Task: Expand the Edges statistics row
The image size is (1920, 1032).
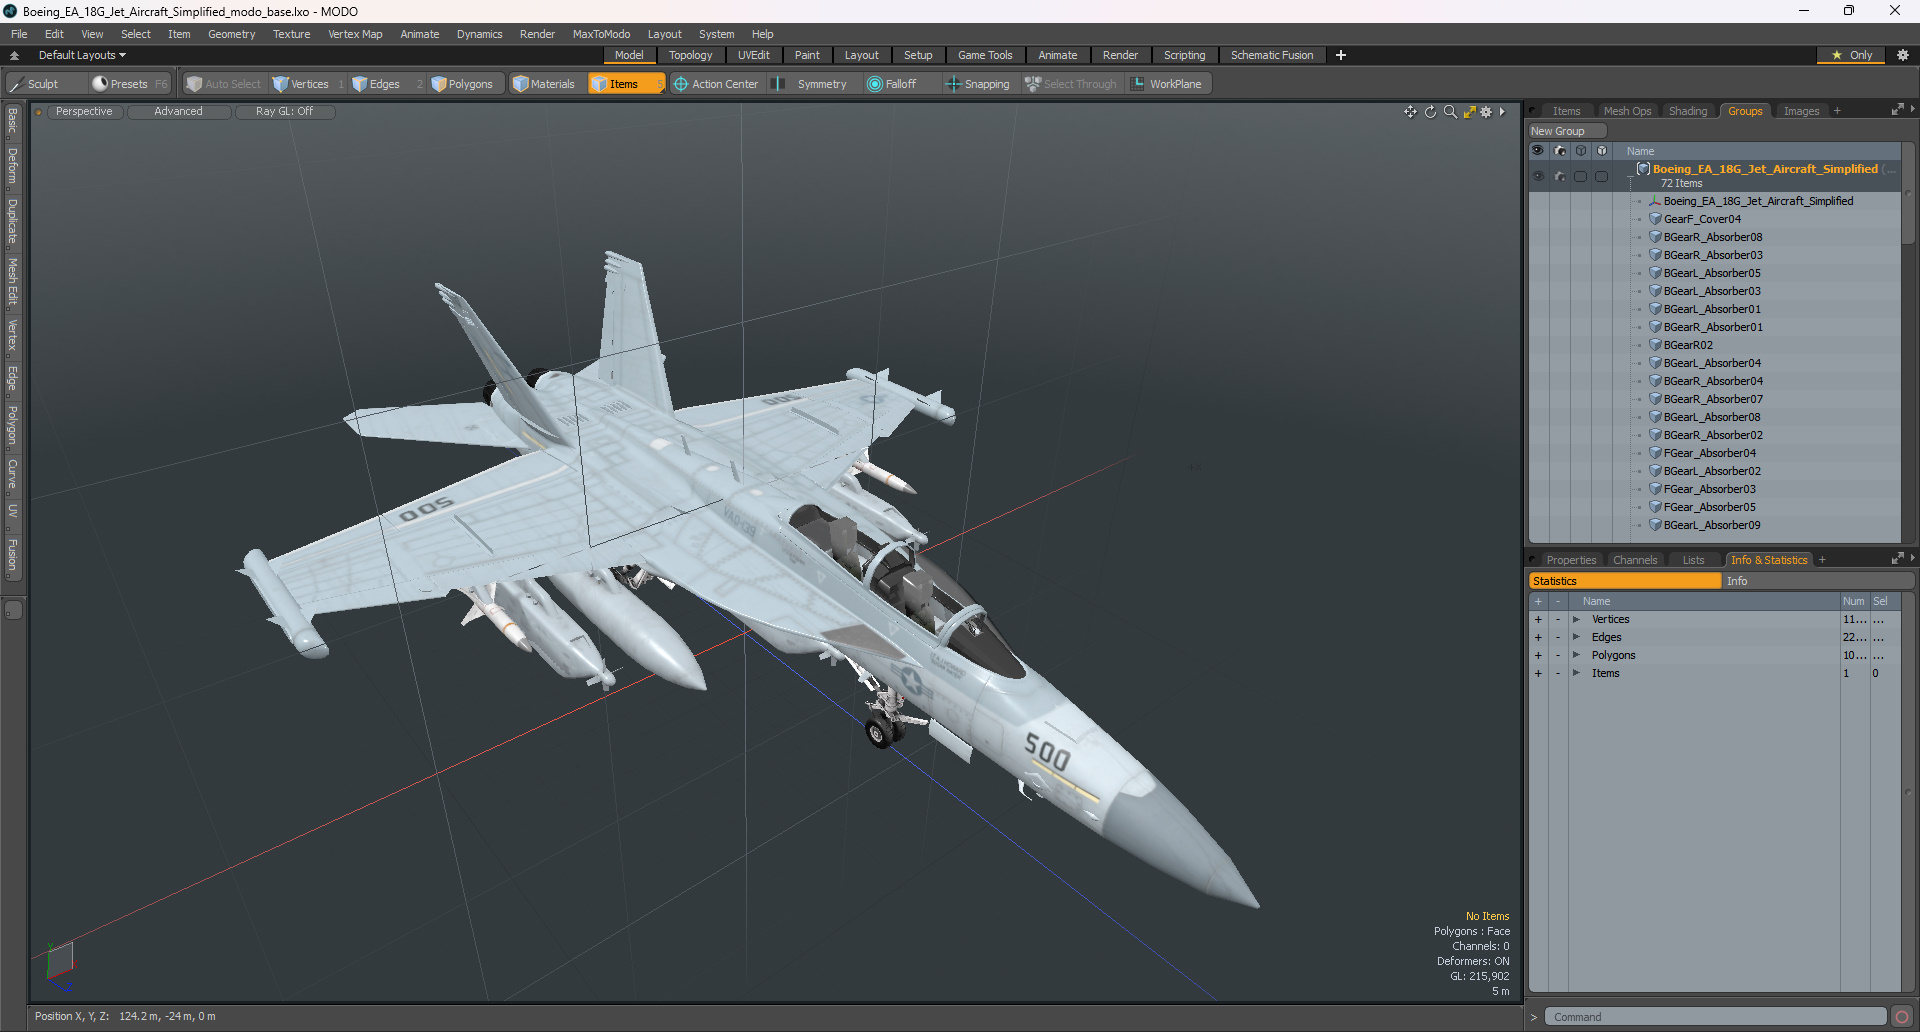Action: coord(1576,638)
